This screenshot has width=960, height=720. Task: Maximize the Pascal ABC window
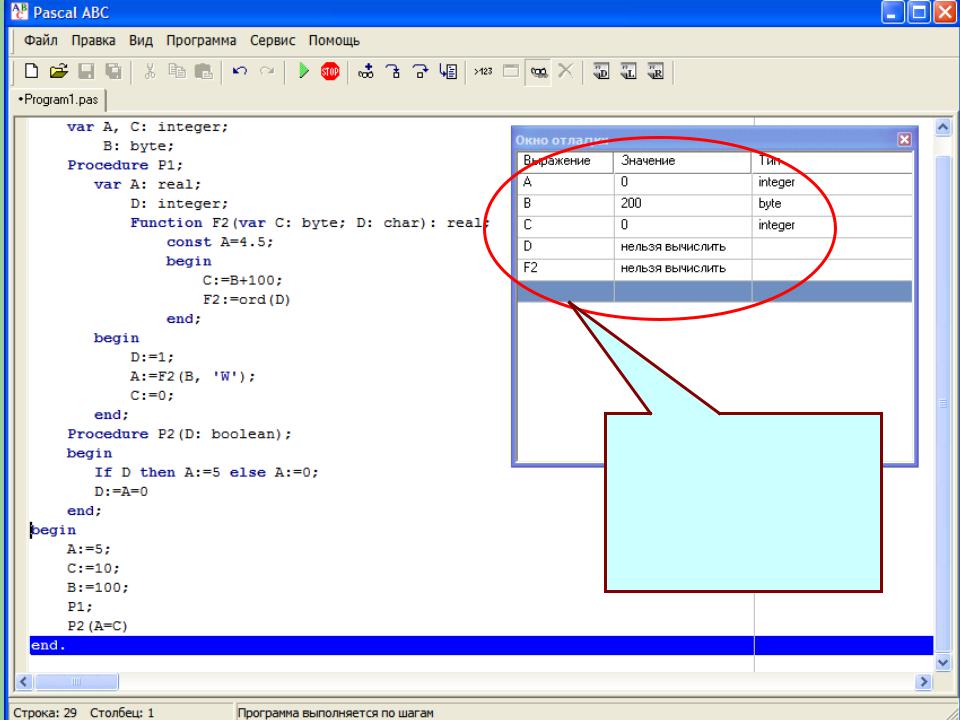coord(920,12)
